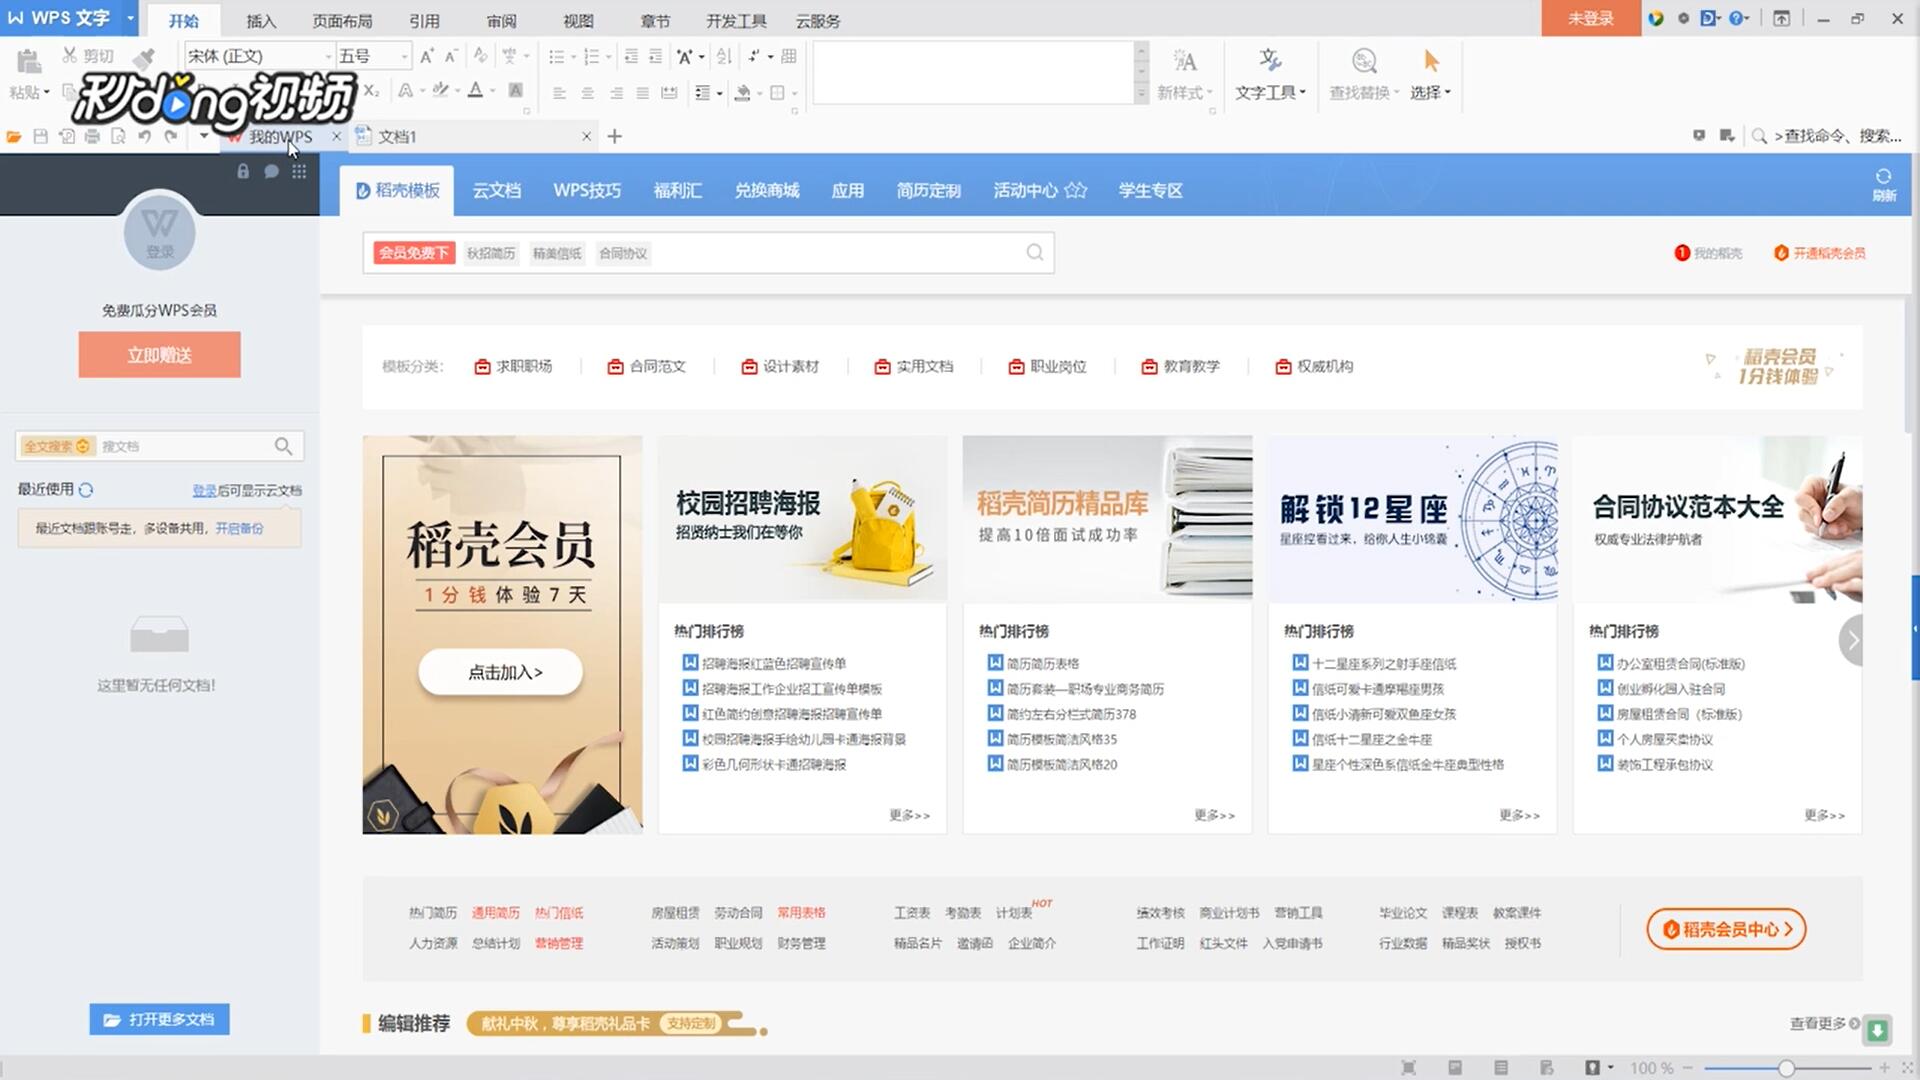Screen dimensions: 1920x1080
Task: Click the 立即赠送 button
Action: click(159, 355)
